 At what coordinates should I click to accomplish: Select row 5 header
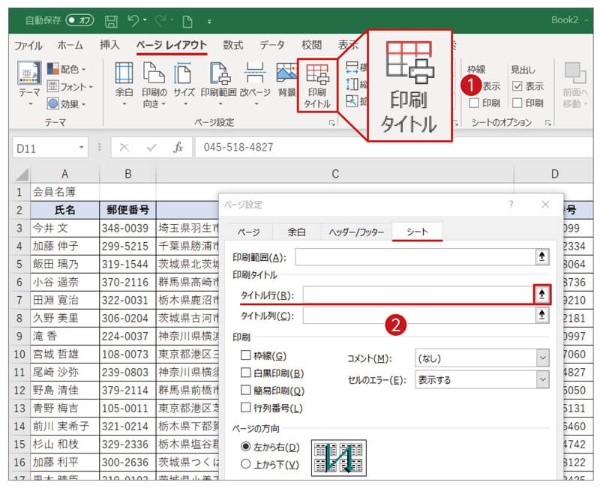(19, 264)
